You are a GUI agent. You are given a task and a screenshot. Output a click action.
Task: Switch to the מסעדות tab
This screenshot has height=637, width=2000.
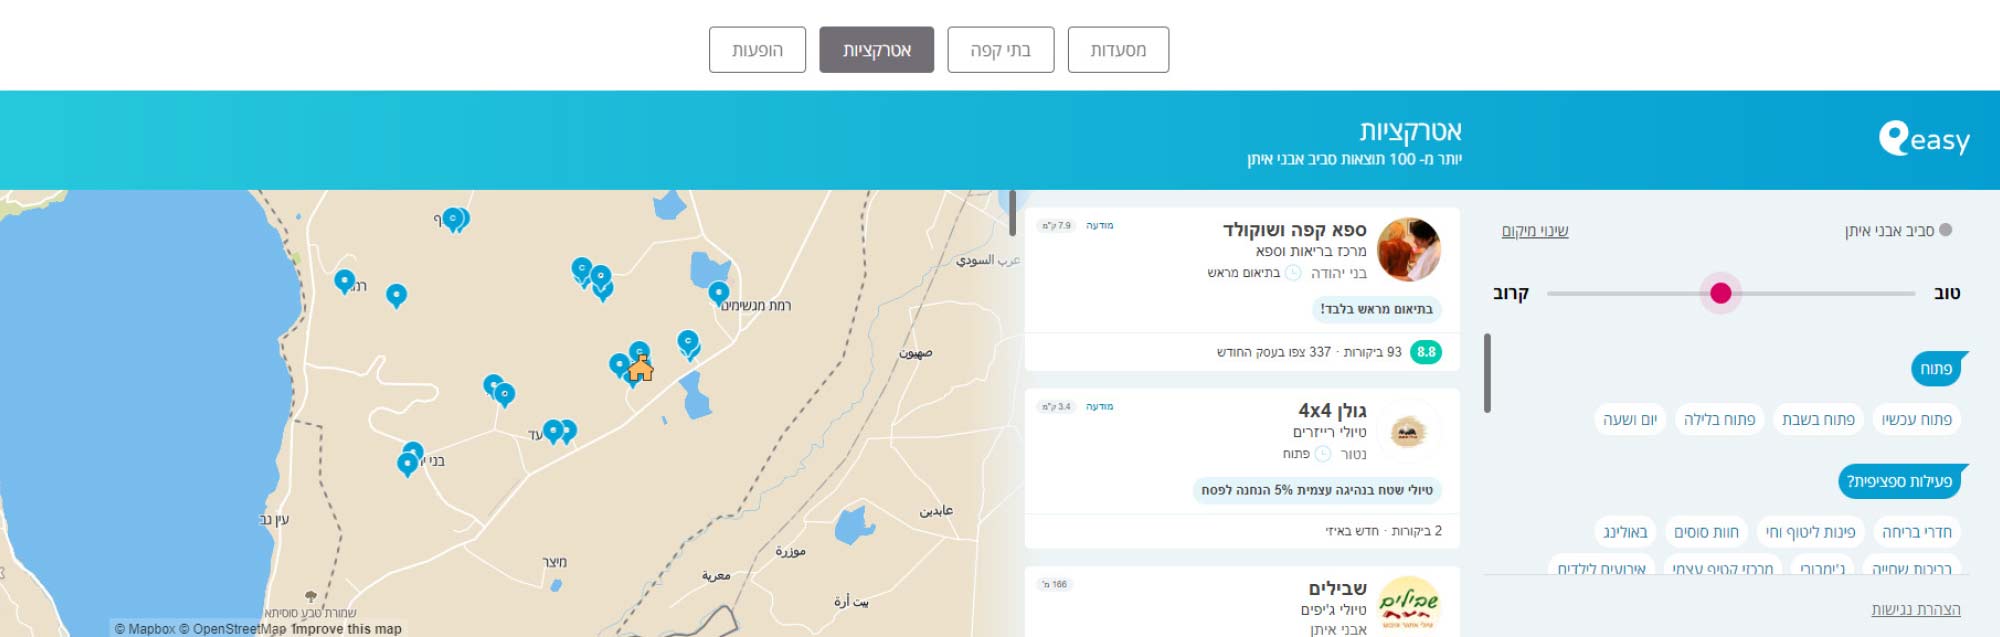pos(1118,50)
